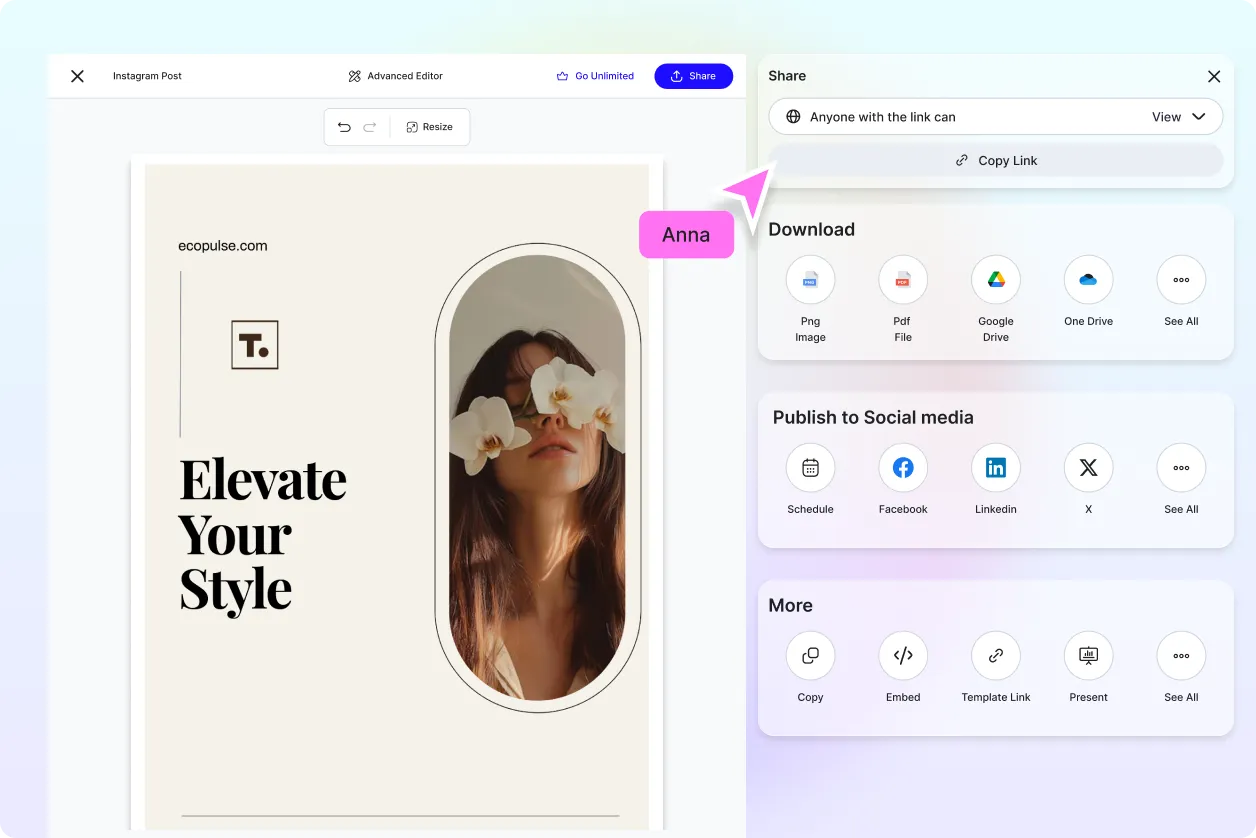Click Anyone with the link can field
This screenshot has height=838, width=1256.
point(995,117)
